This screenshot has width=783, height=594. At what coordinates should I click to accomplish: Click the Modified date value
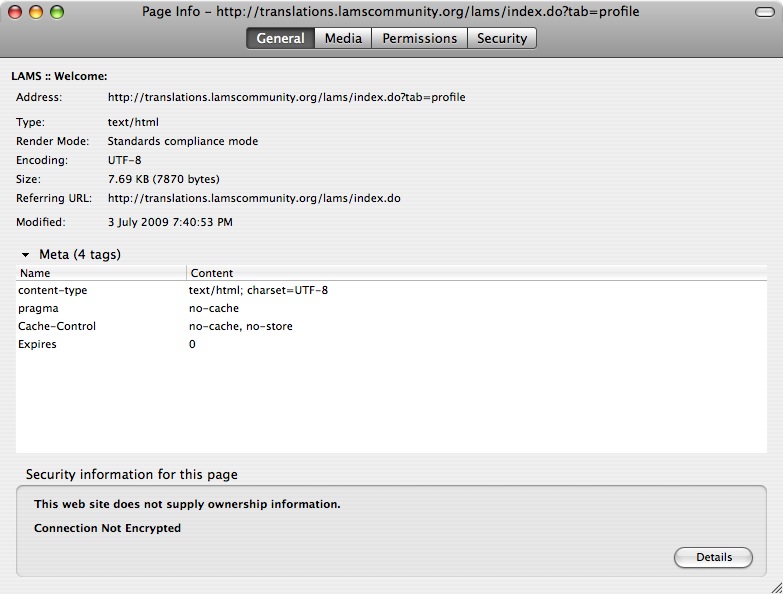point(170,222)
